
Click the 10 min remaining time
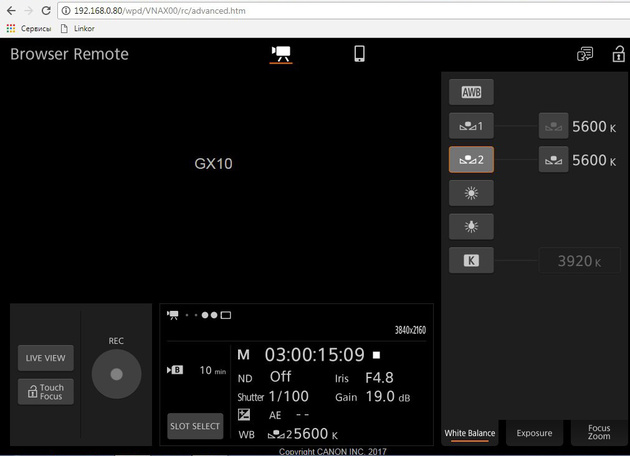[x=213, y=370]
